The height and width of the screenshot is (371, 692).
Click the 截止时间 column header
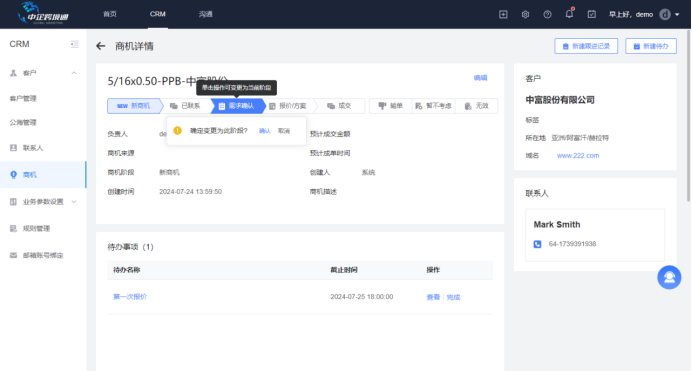click(x=344, y=270)
